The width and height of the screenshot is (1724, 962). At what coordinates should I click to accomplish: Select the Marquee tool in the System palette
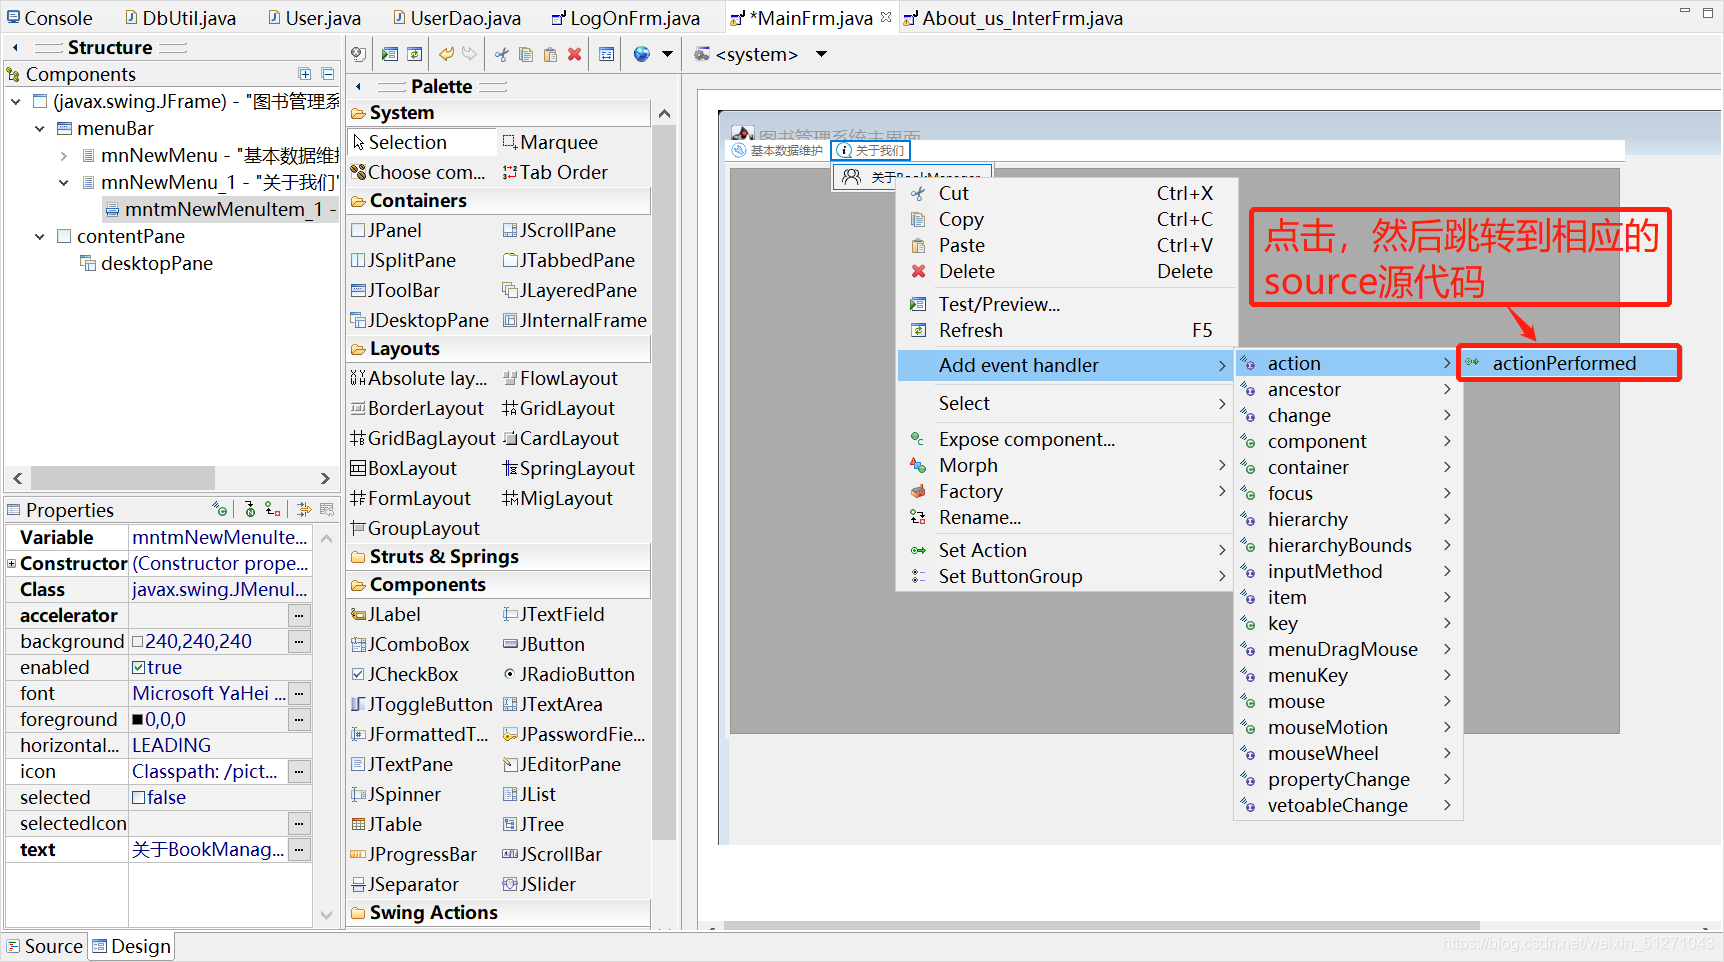[556, 142]
